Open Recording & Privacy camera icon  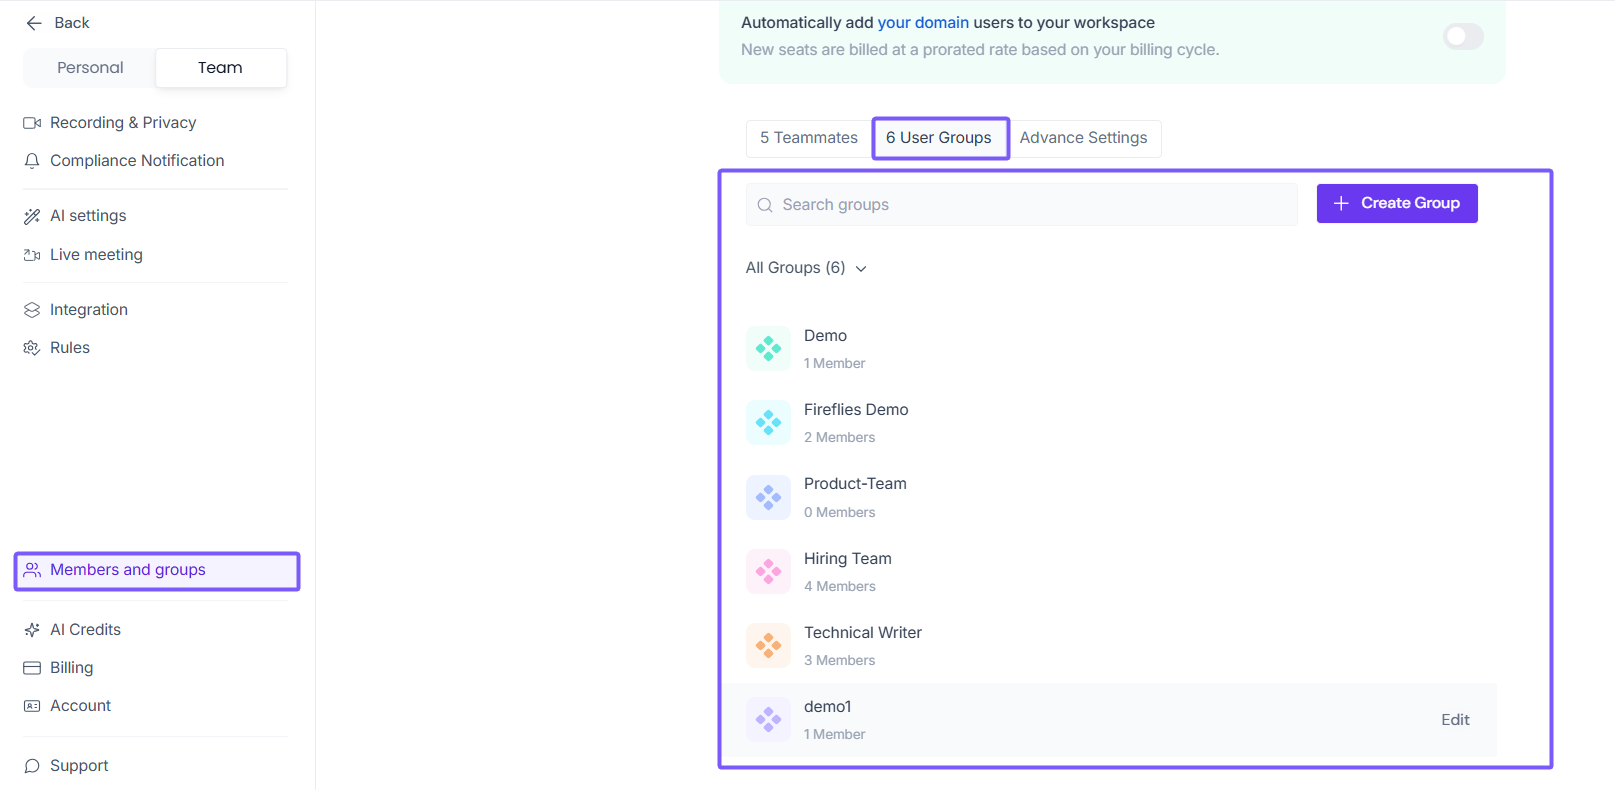pos(32,123)
